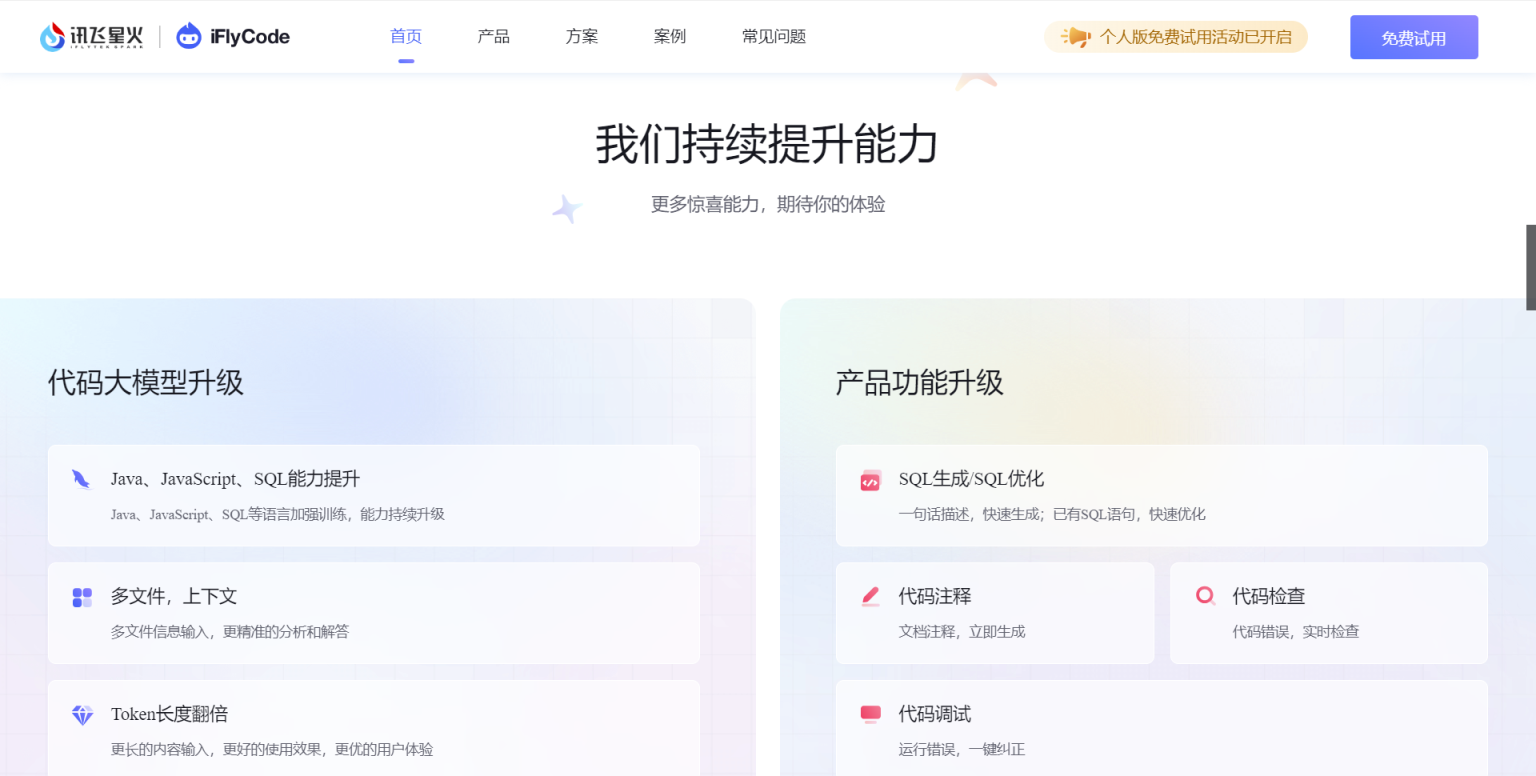The width and height of the screenshot is (1536, 776).
Task: Click the magnifier icon for 代码检查
Action: pos(1205,596)
